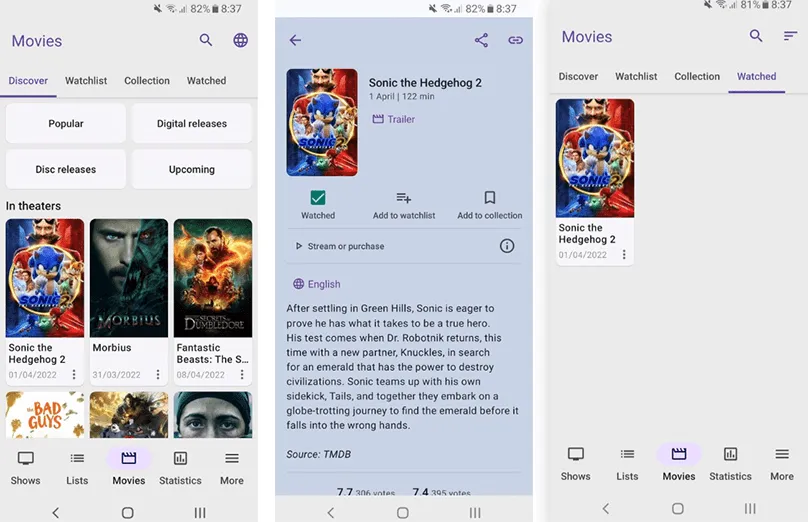808x522 pixels.
Task: Select Movies in left screen bottom navigation
Action: point(129,468)
